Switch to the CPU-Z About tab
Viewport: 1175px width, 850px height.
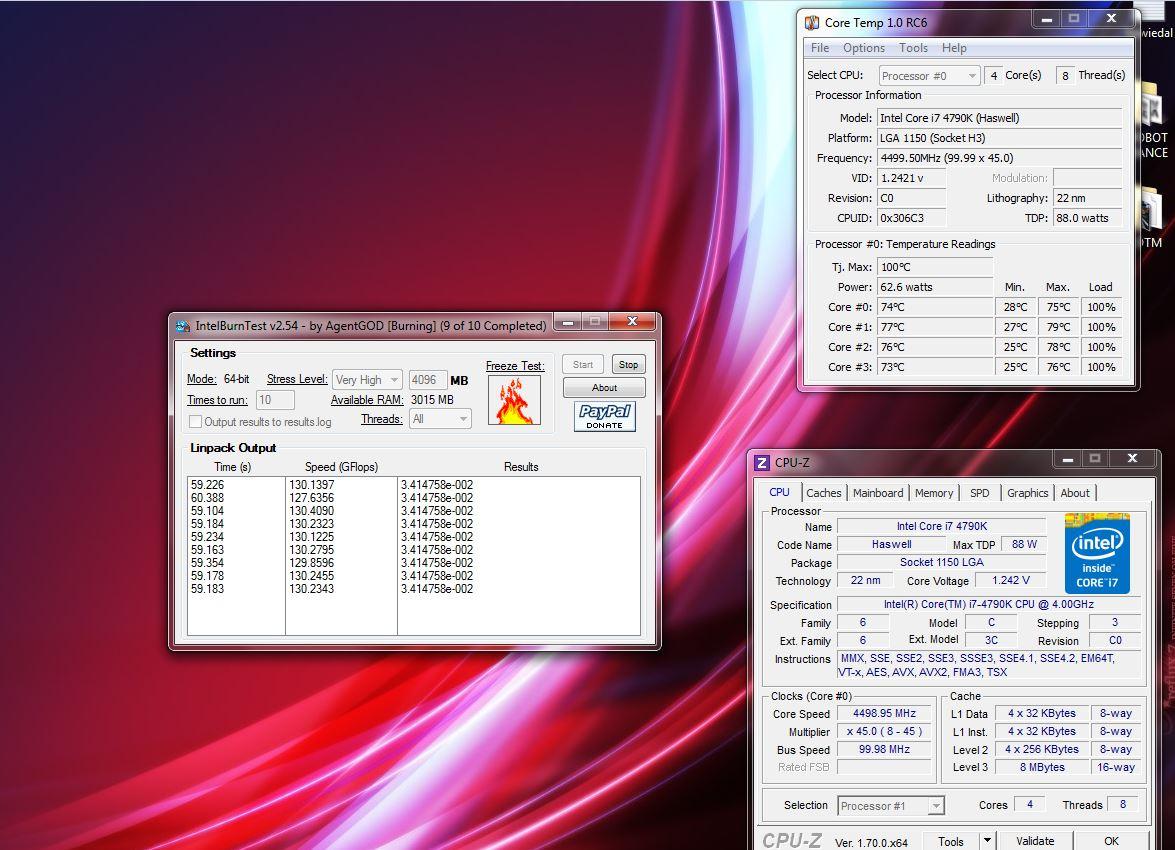[1075, 493]
